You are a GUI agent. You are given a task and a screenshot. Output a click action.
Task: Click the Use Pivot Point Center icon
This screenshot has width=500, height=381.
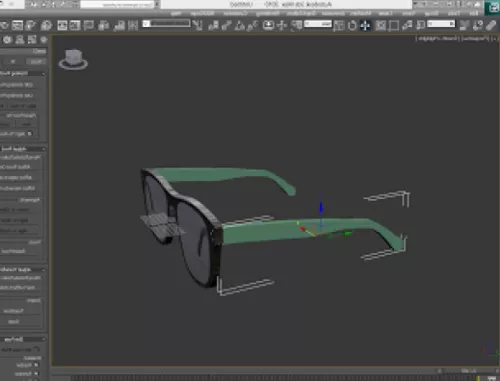coord(296,25)
